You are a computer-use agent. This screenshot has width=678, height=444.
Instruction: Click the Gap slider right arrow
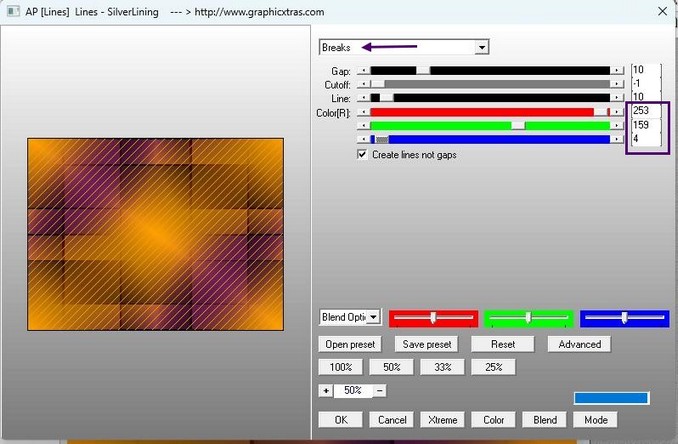pyautogui.click(x=617, y=71)
